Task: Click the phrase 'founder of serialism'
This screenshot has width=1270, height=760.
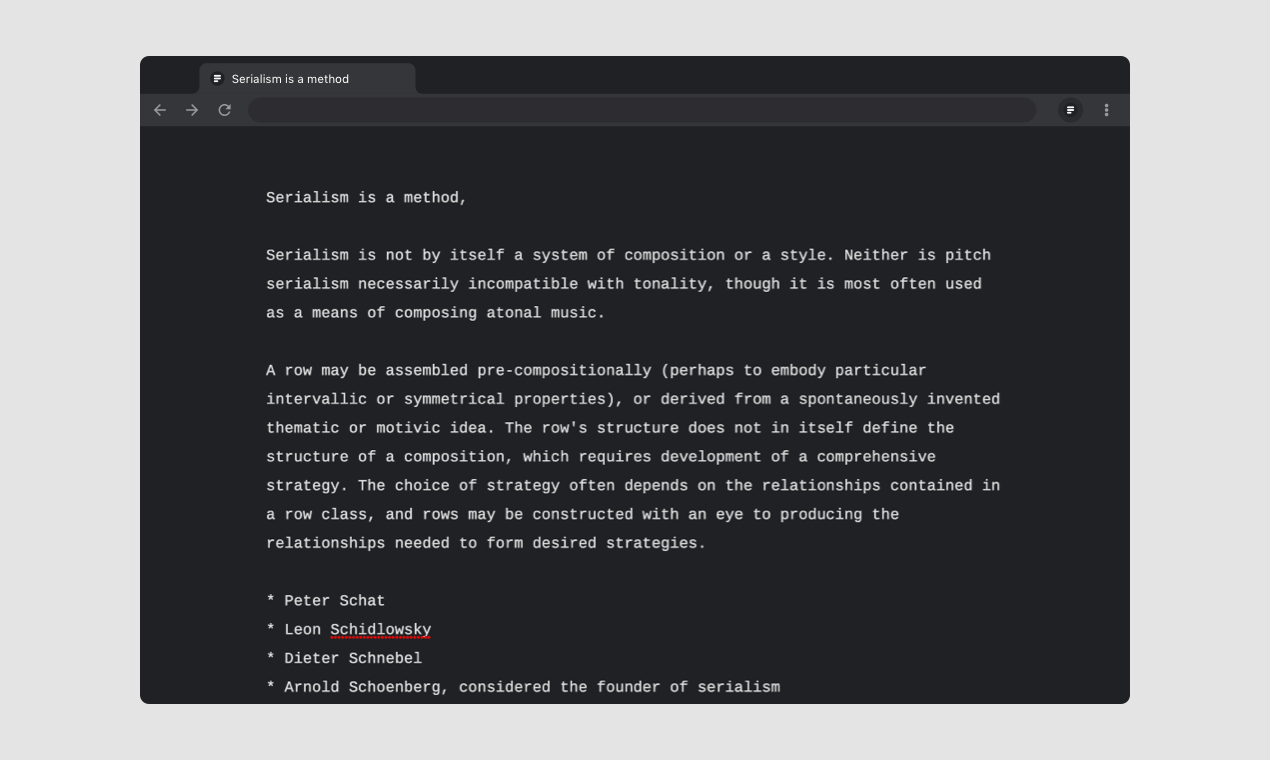Action: 688,687
